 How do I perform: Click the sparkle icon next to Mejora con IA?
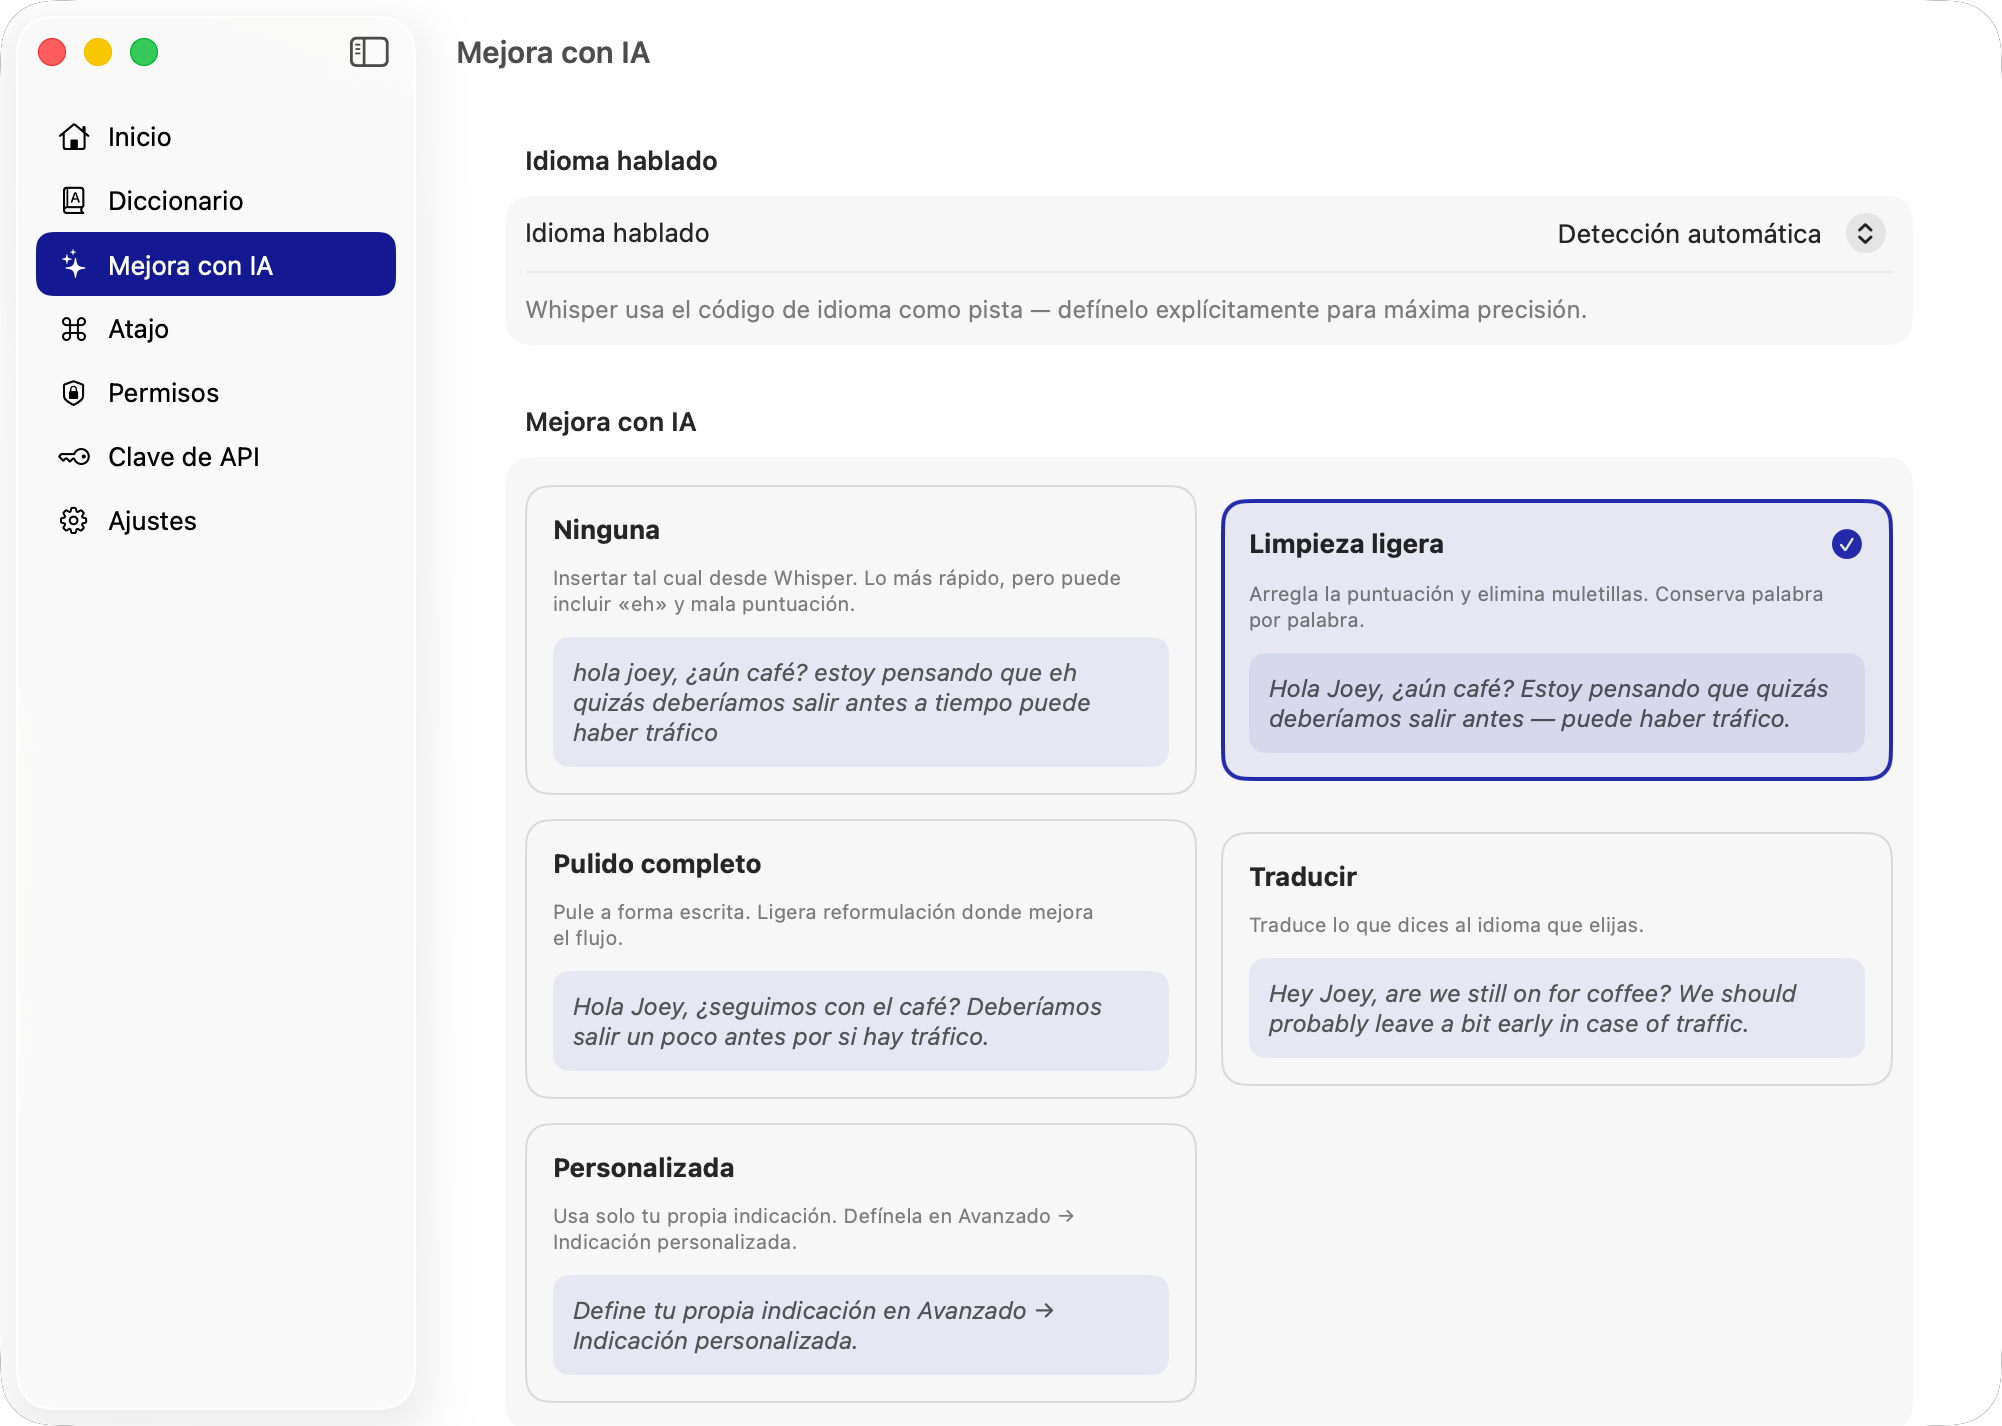point(74,264)
